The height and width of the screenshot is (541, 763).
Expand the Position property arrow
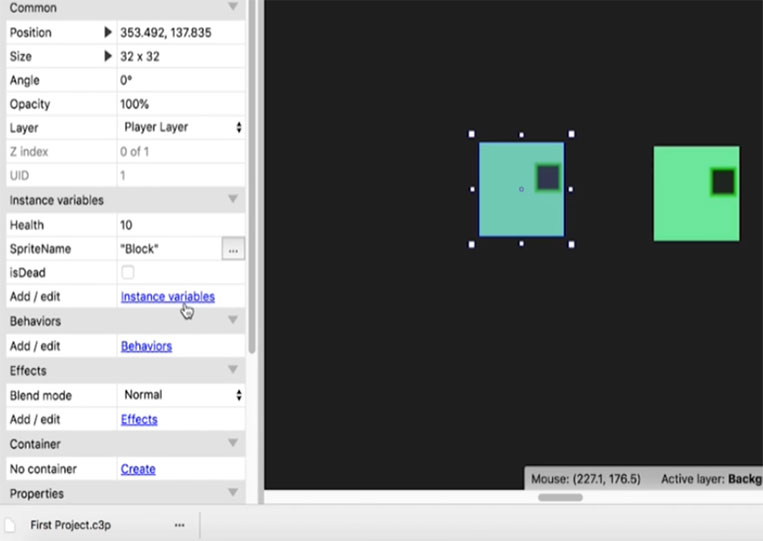[x=108, y=32]
